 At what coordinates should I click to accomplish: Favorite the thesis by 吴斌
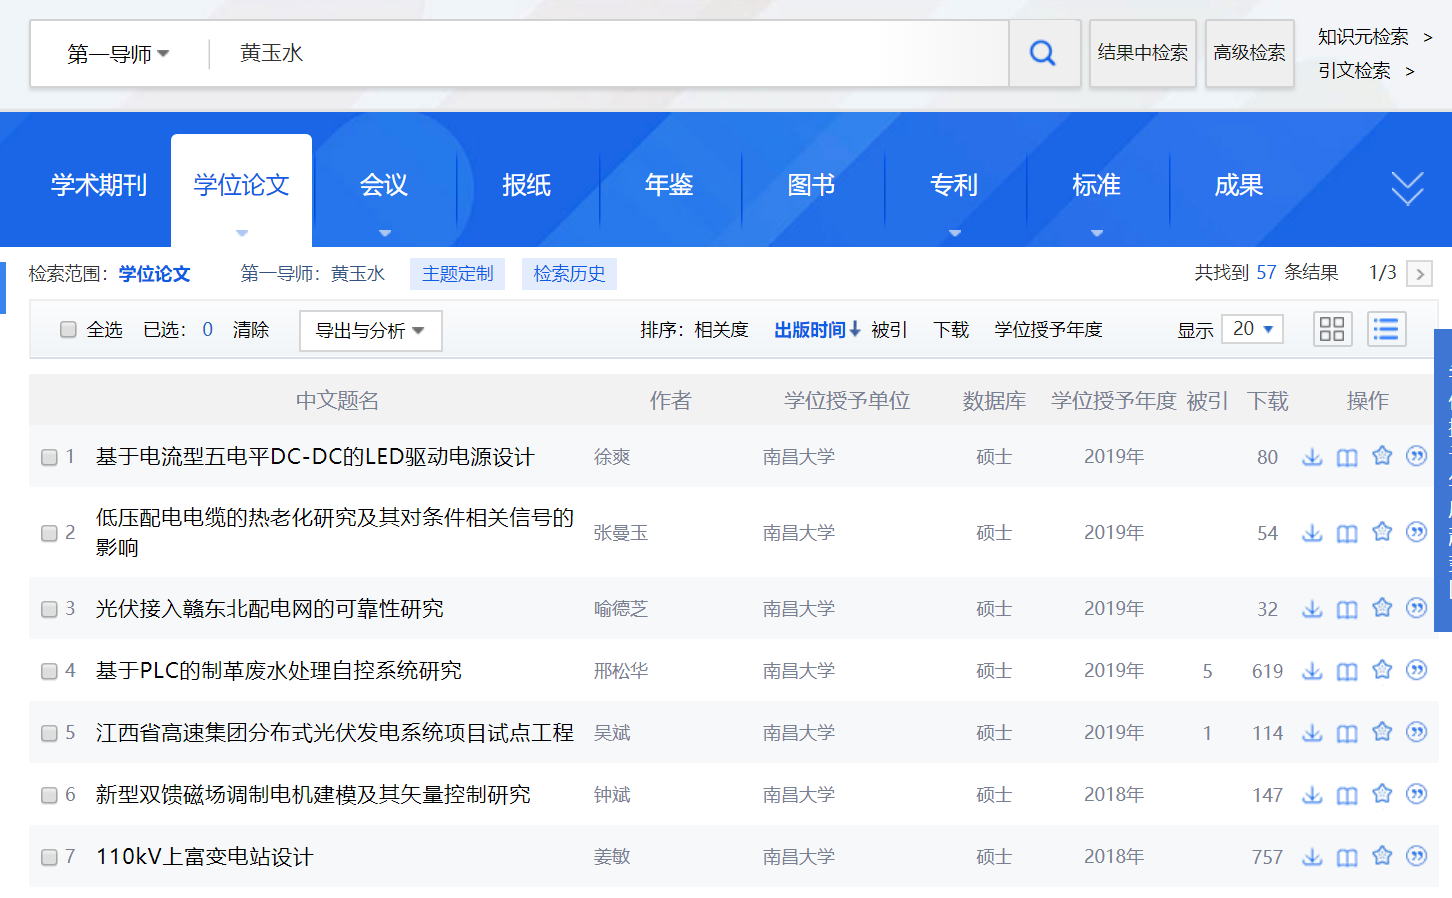pyautogui.click(x=1382, y=732)
